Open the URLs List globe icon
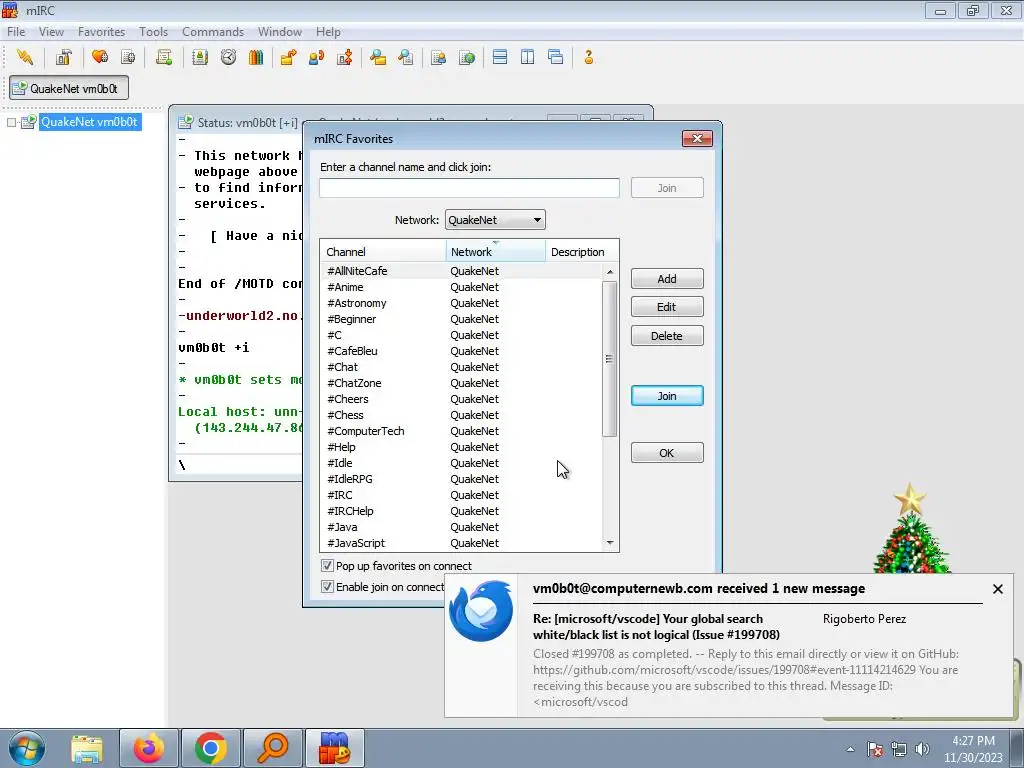Screen dimensions: 1024x768 (467, 57)
